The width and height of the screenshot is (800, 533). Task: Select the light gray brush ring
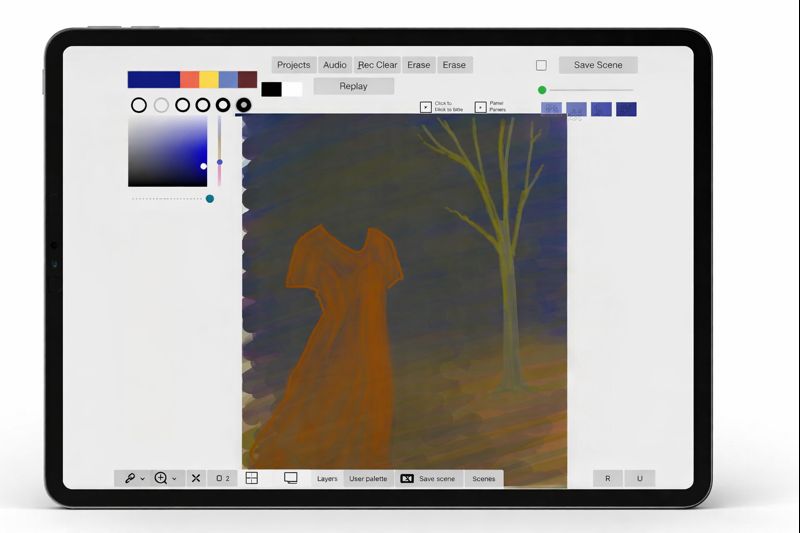[161, 105]
